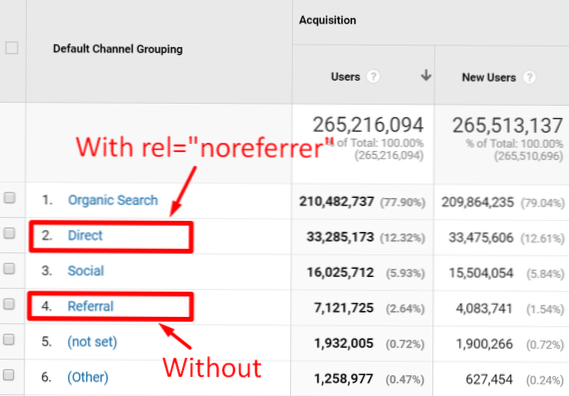Select Referral new users value 4,083,741

click(484, 308)
